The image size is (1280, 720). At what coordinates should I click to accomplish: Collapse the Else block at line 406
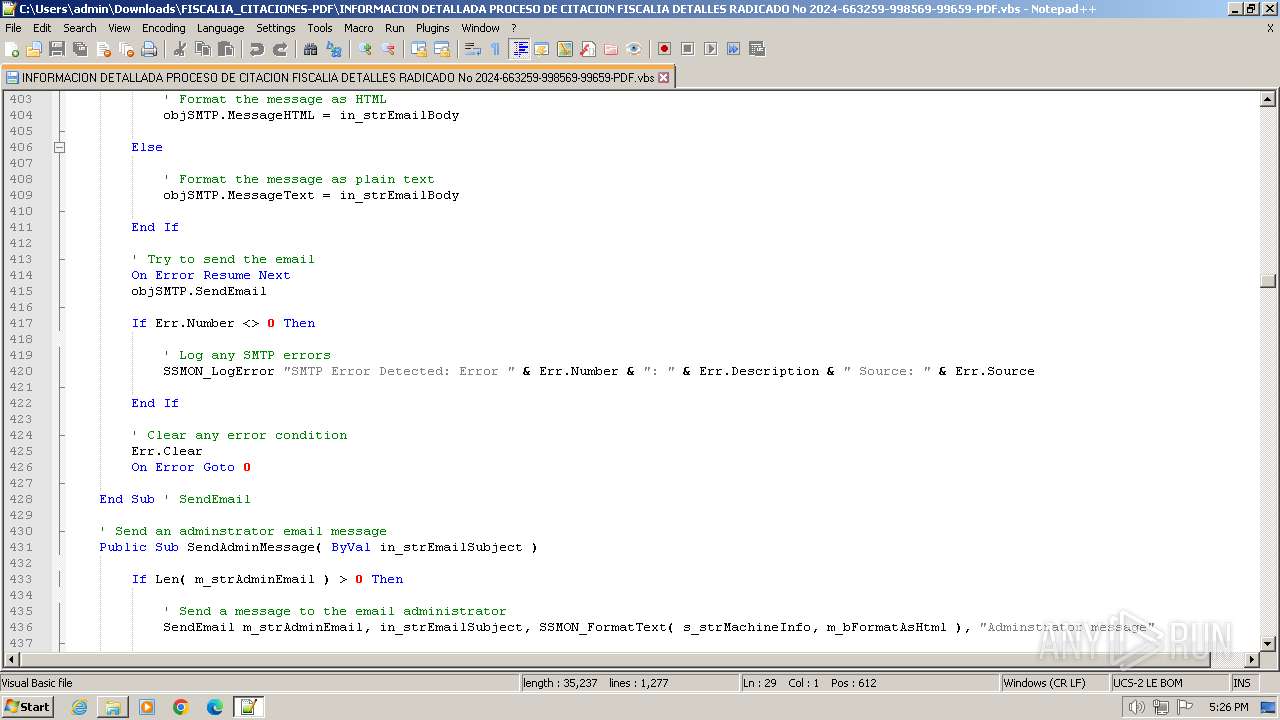(x=59, y=147)
